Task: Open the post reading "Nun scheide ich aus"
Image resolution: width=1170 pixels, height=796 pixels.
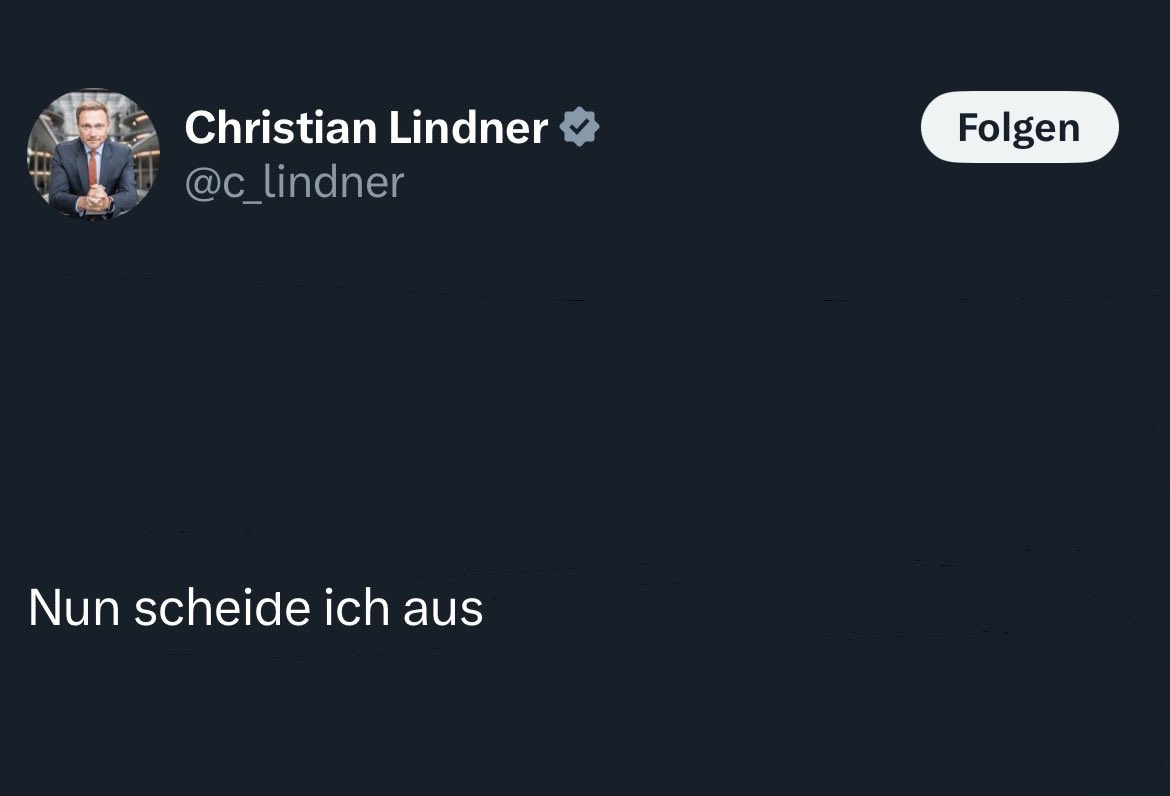Action: (256, 608)
